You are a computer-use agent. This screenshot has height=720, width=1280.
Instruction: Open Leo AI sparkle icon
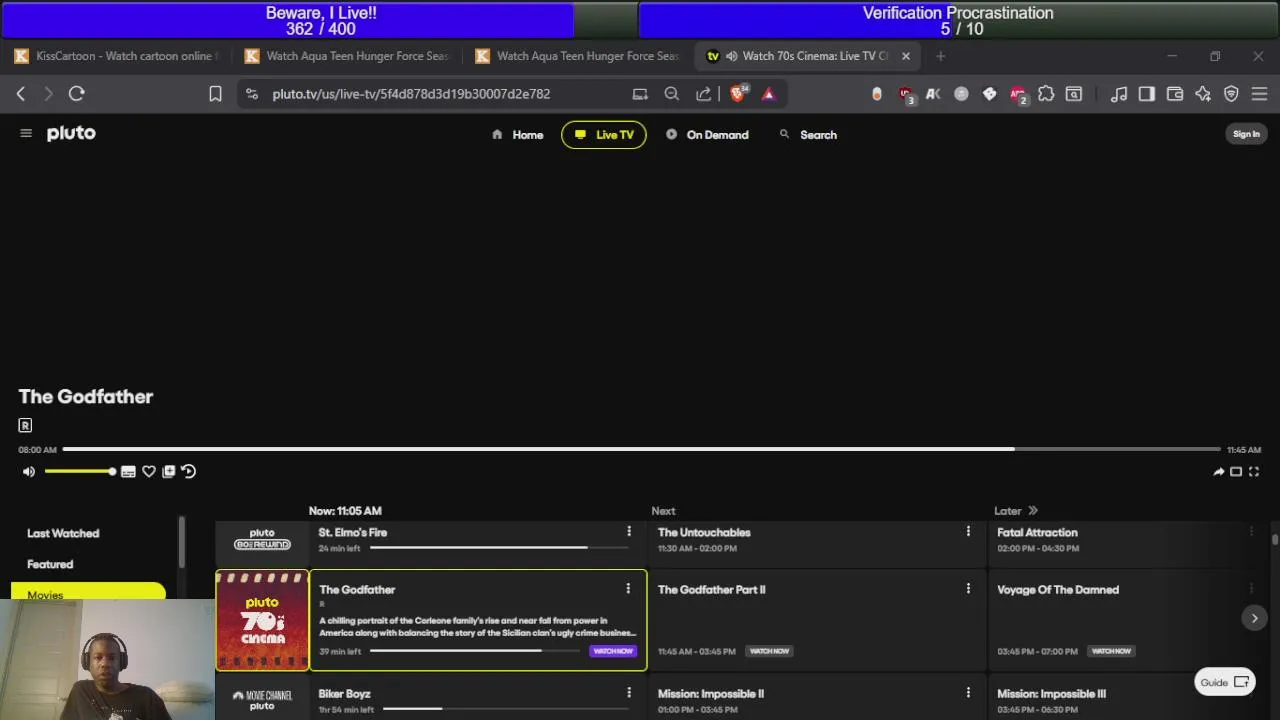1203,94
